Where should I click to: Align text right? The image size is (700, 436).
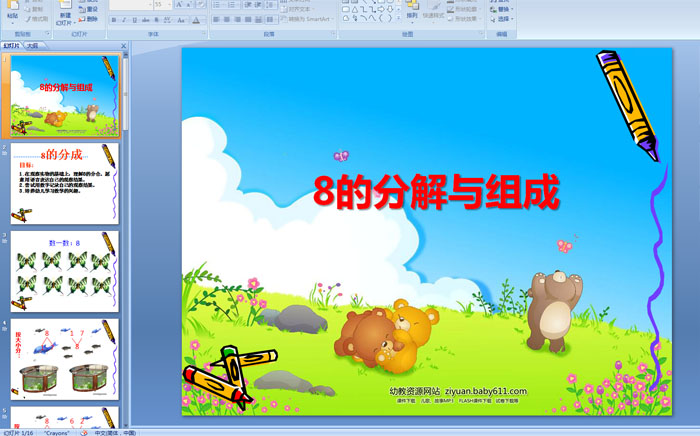coord(238,20)
